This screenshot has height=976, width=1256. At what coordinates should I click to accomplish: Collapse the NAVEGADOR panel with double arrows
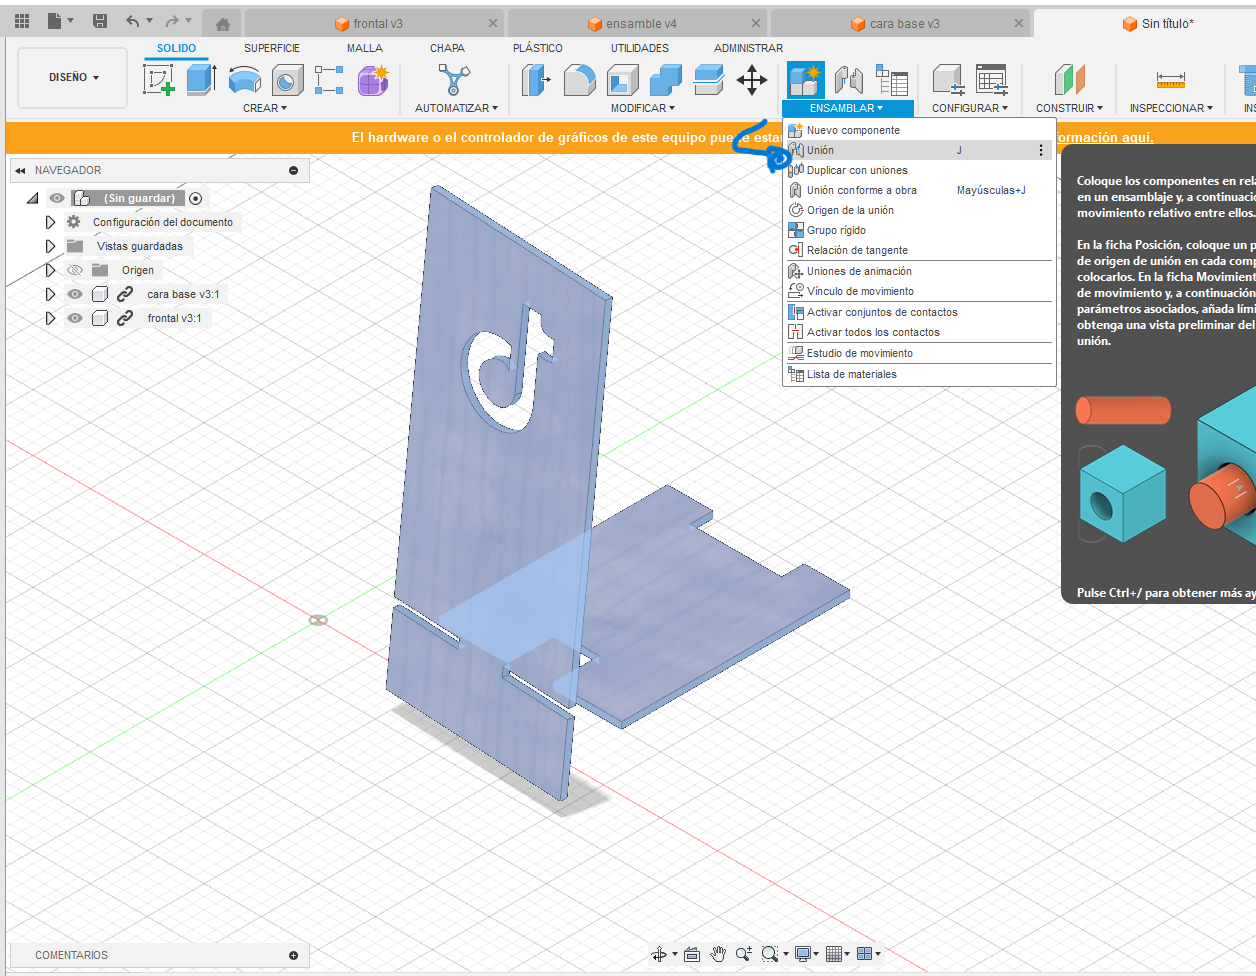pyautogui.click(x=20, y=171)
